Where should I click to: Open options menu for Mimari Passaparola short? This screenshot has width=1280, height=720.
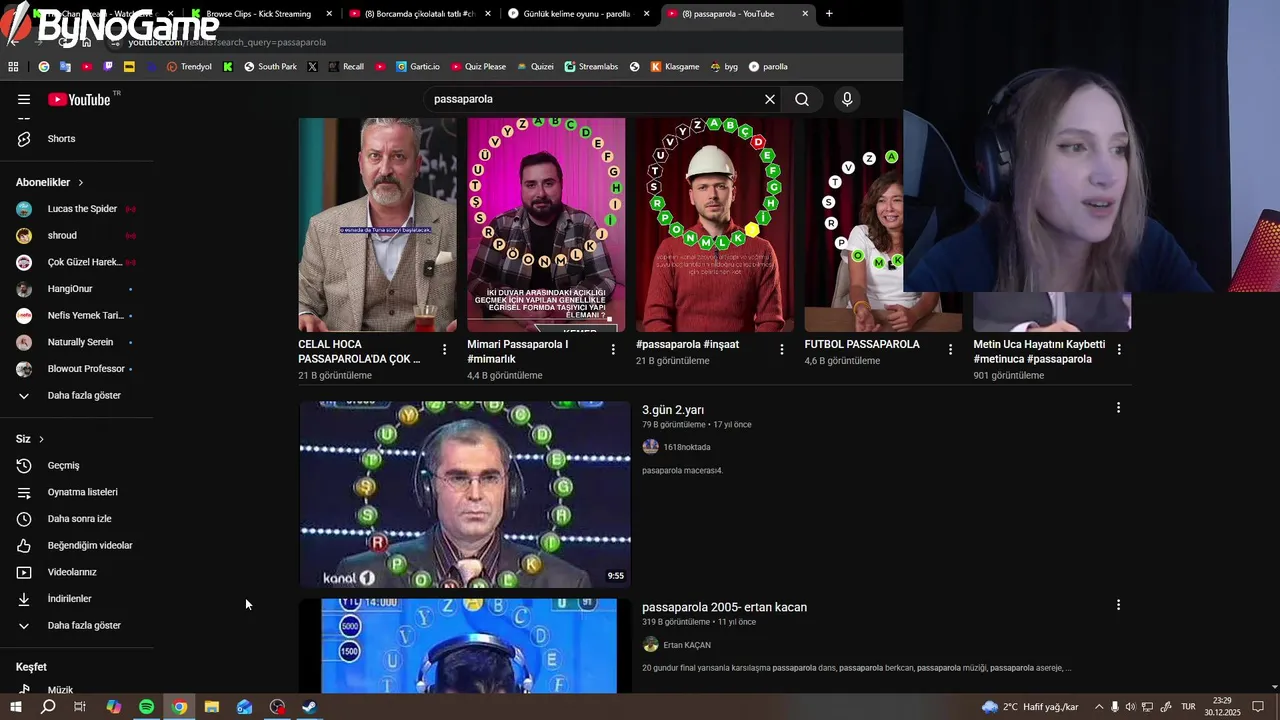click(x=613, y=350)
